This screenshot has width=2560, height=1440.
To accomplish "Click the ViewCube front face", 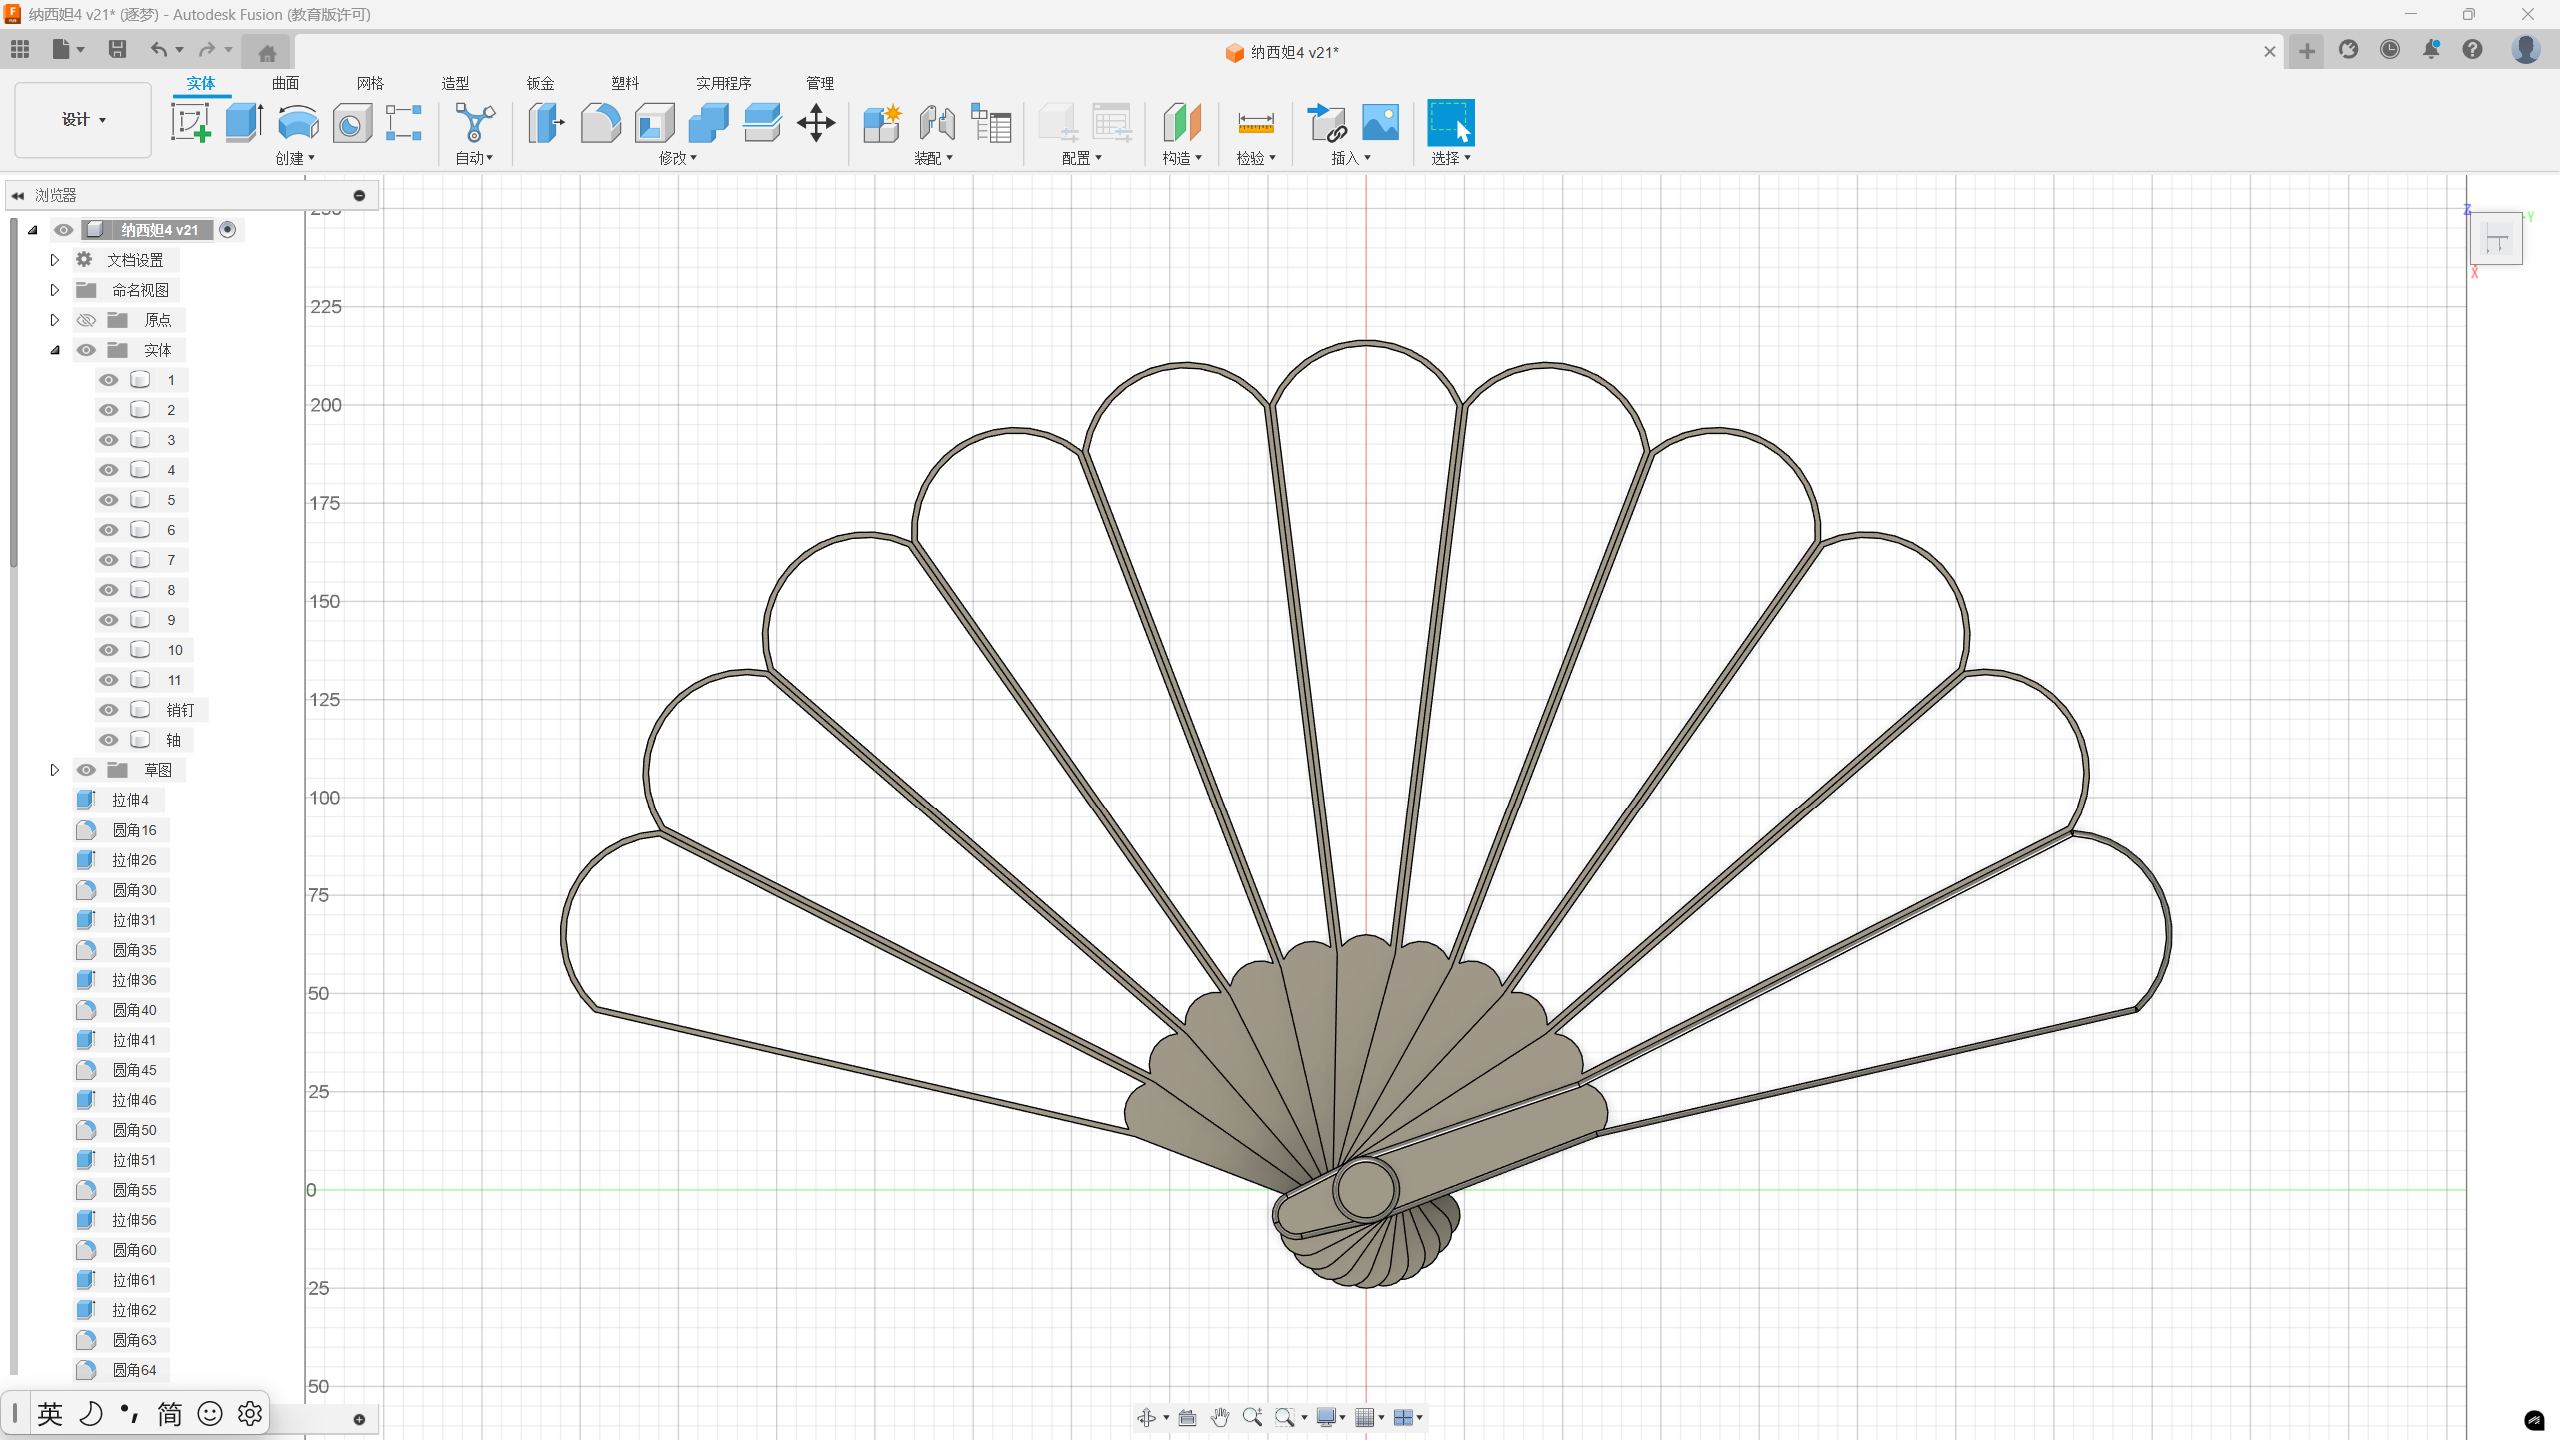I will pyautogui.click(x=2496, y=240).
